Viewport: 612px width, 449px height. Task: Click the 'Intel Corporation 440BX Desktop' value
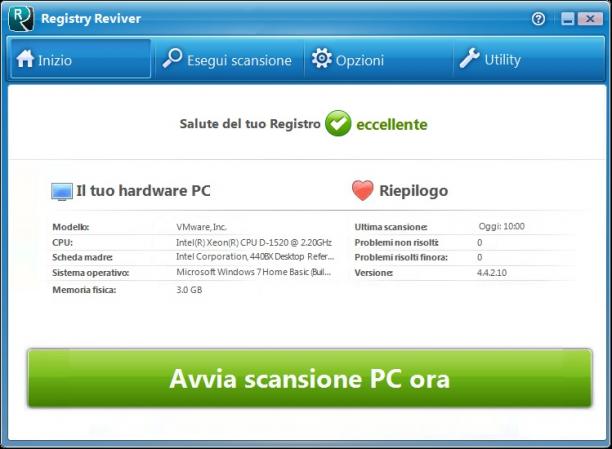tap(255, 257)
